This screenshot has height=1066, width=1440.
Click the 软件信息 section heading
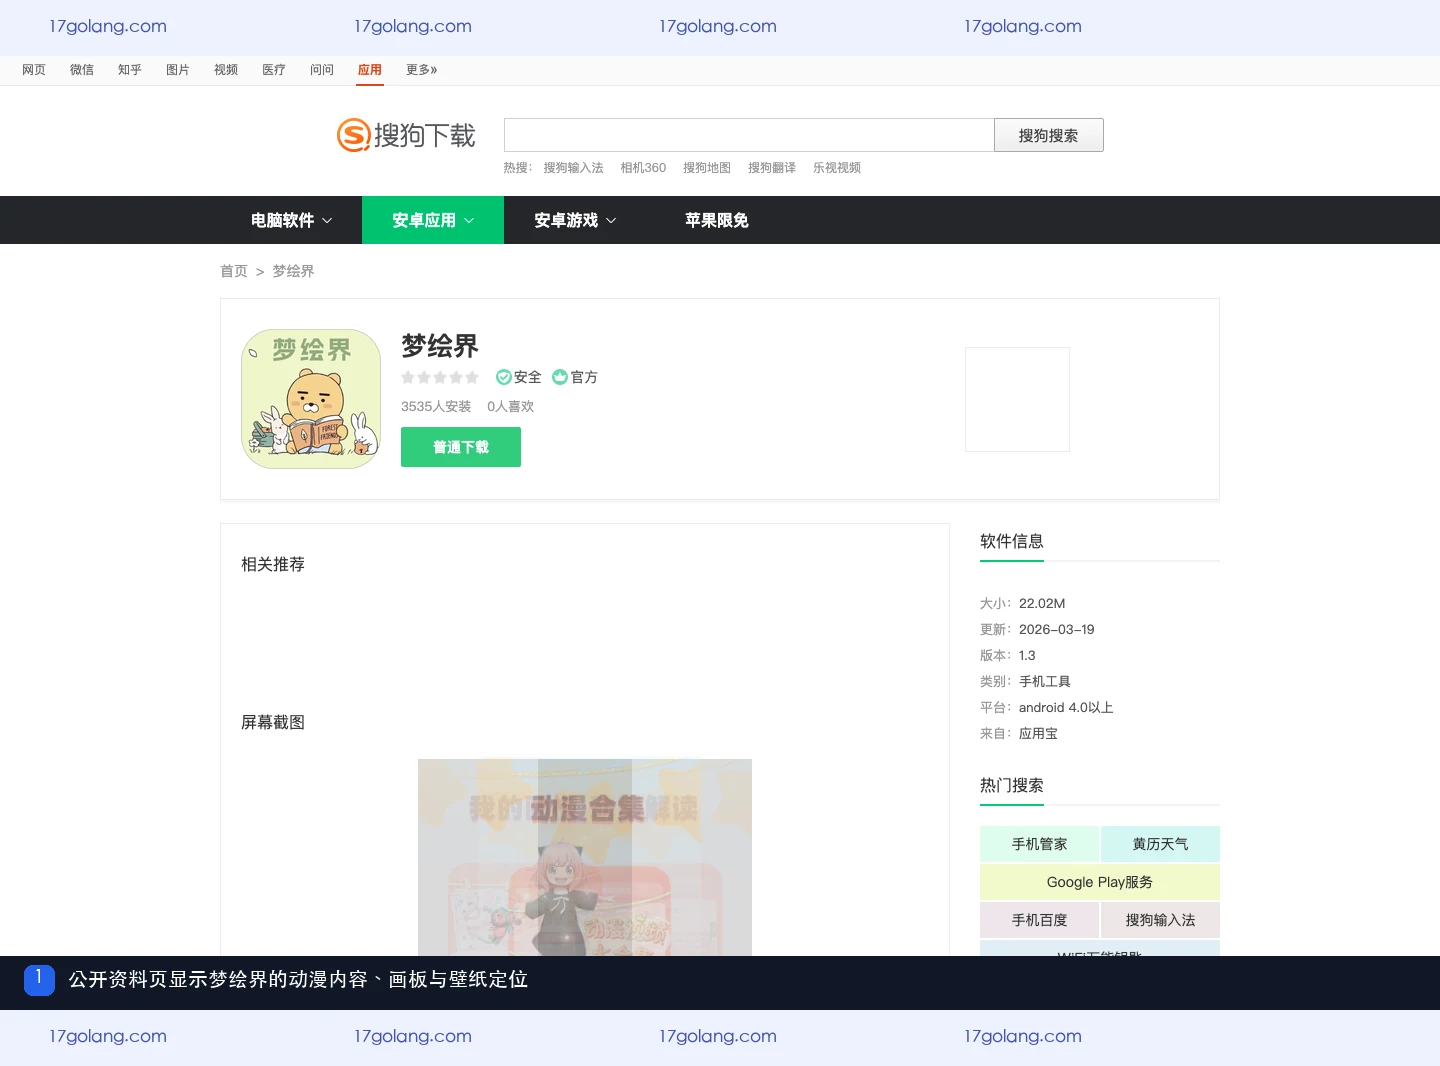pyautogui.click(x=1012, y=541)
